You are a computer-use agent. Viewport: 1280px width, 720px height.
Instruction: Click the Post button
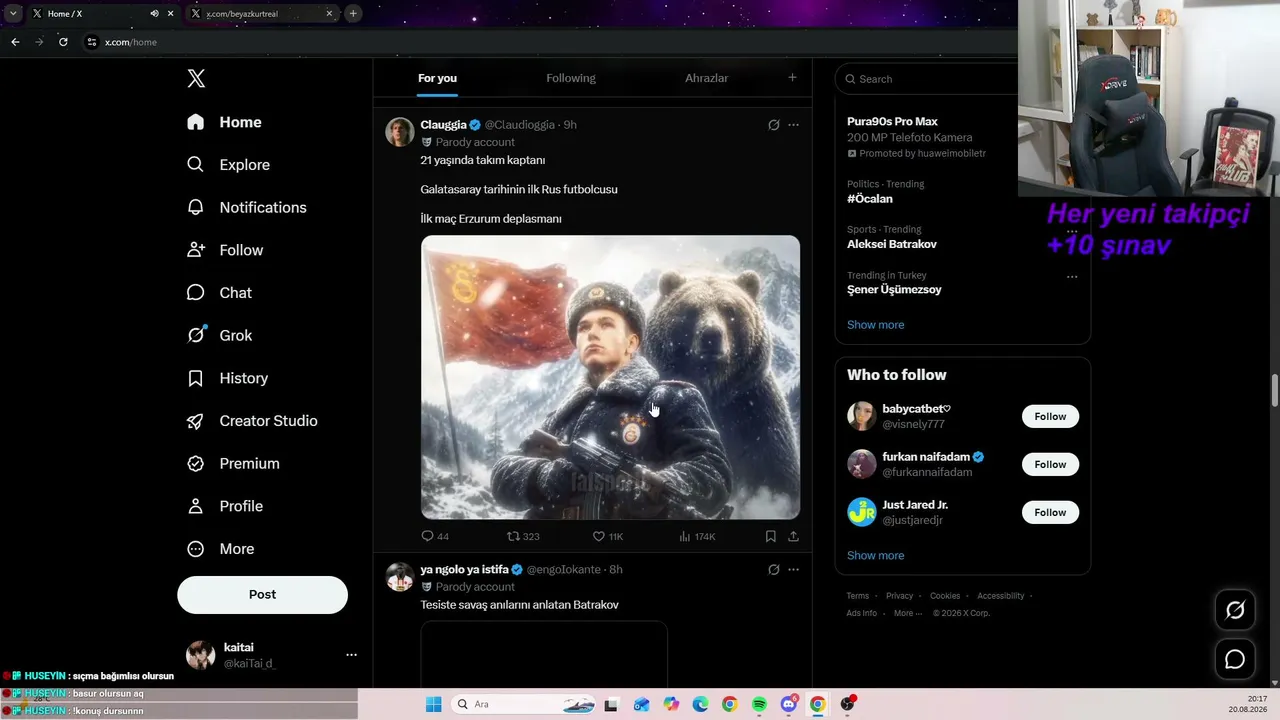coord(262,595)
